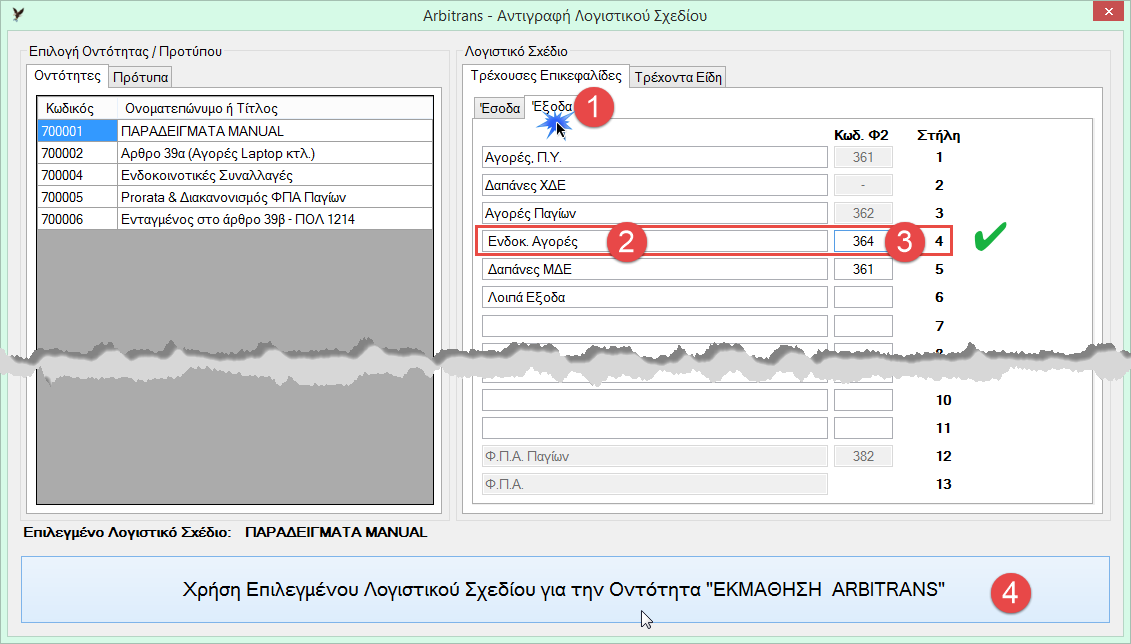Select the Έσοδα sub-tab

pyautogui.click(x=499, y=108)
